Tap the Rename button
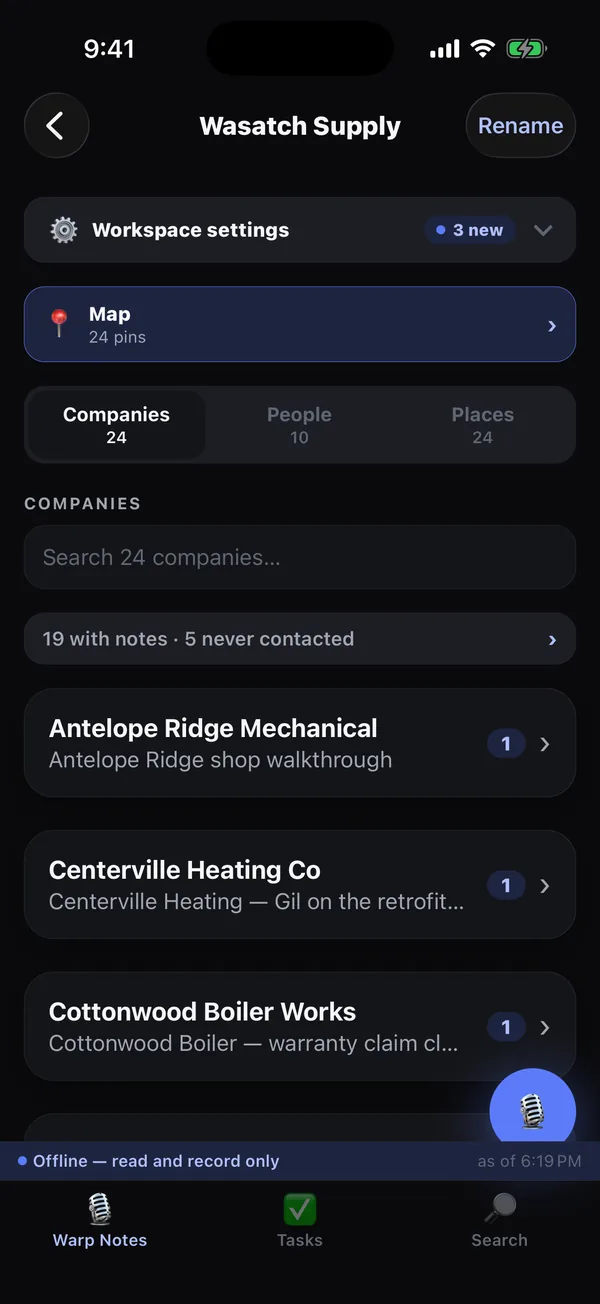This screenshot has width=600, height=1304. coord(521,126)
